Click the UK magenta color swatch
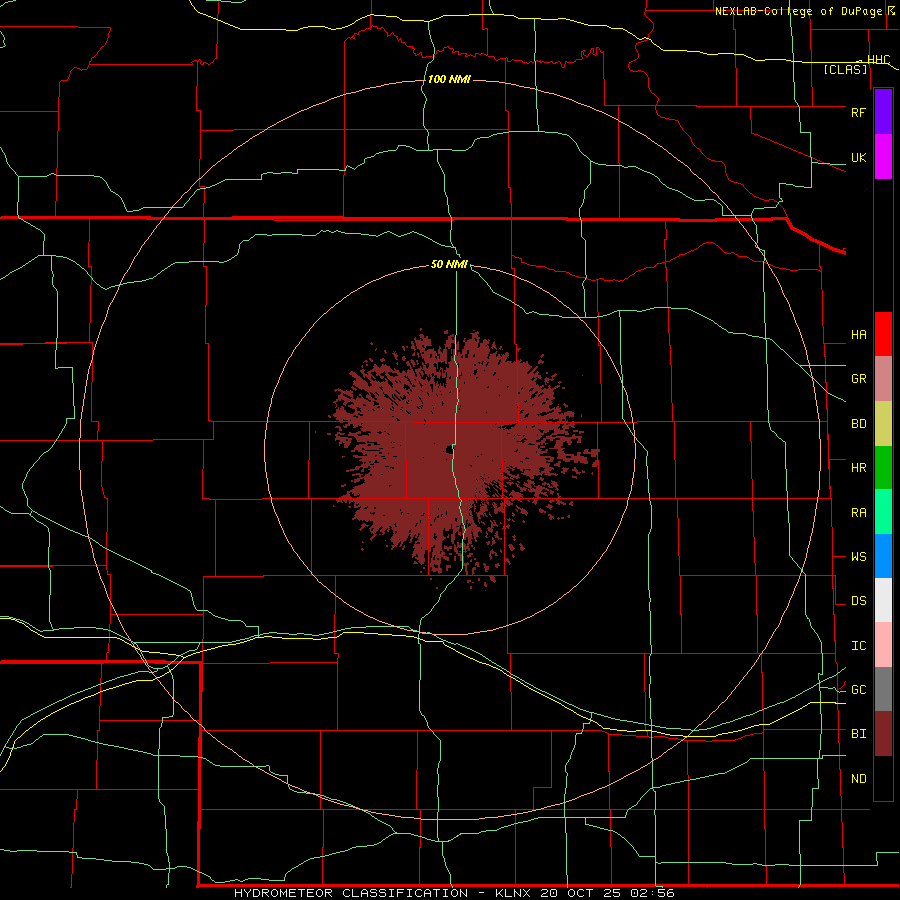The image size is (900, 900). [x=883, y=157]
